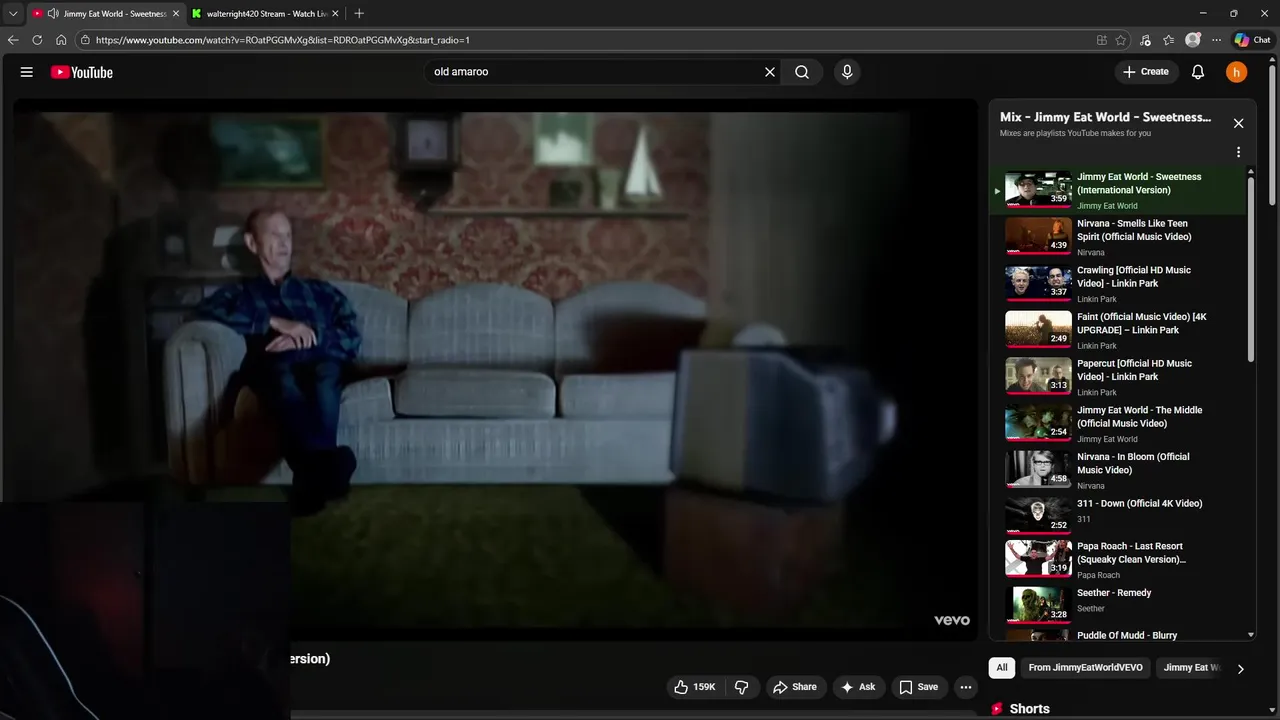This screenshot has width=1280, height=720.
Task: Go to YouTube home via logo
Action: [82, 72]
